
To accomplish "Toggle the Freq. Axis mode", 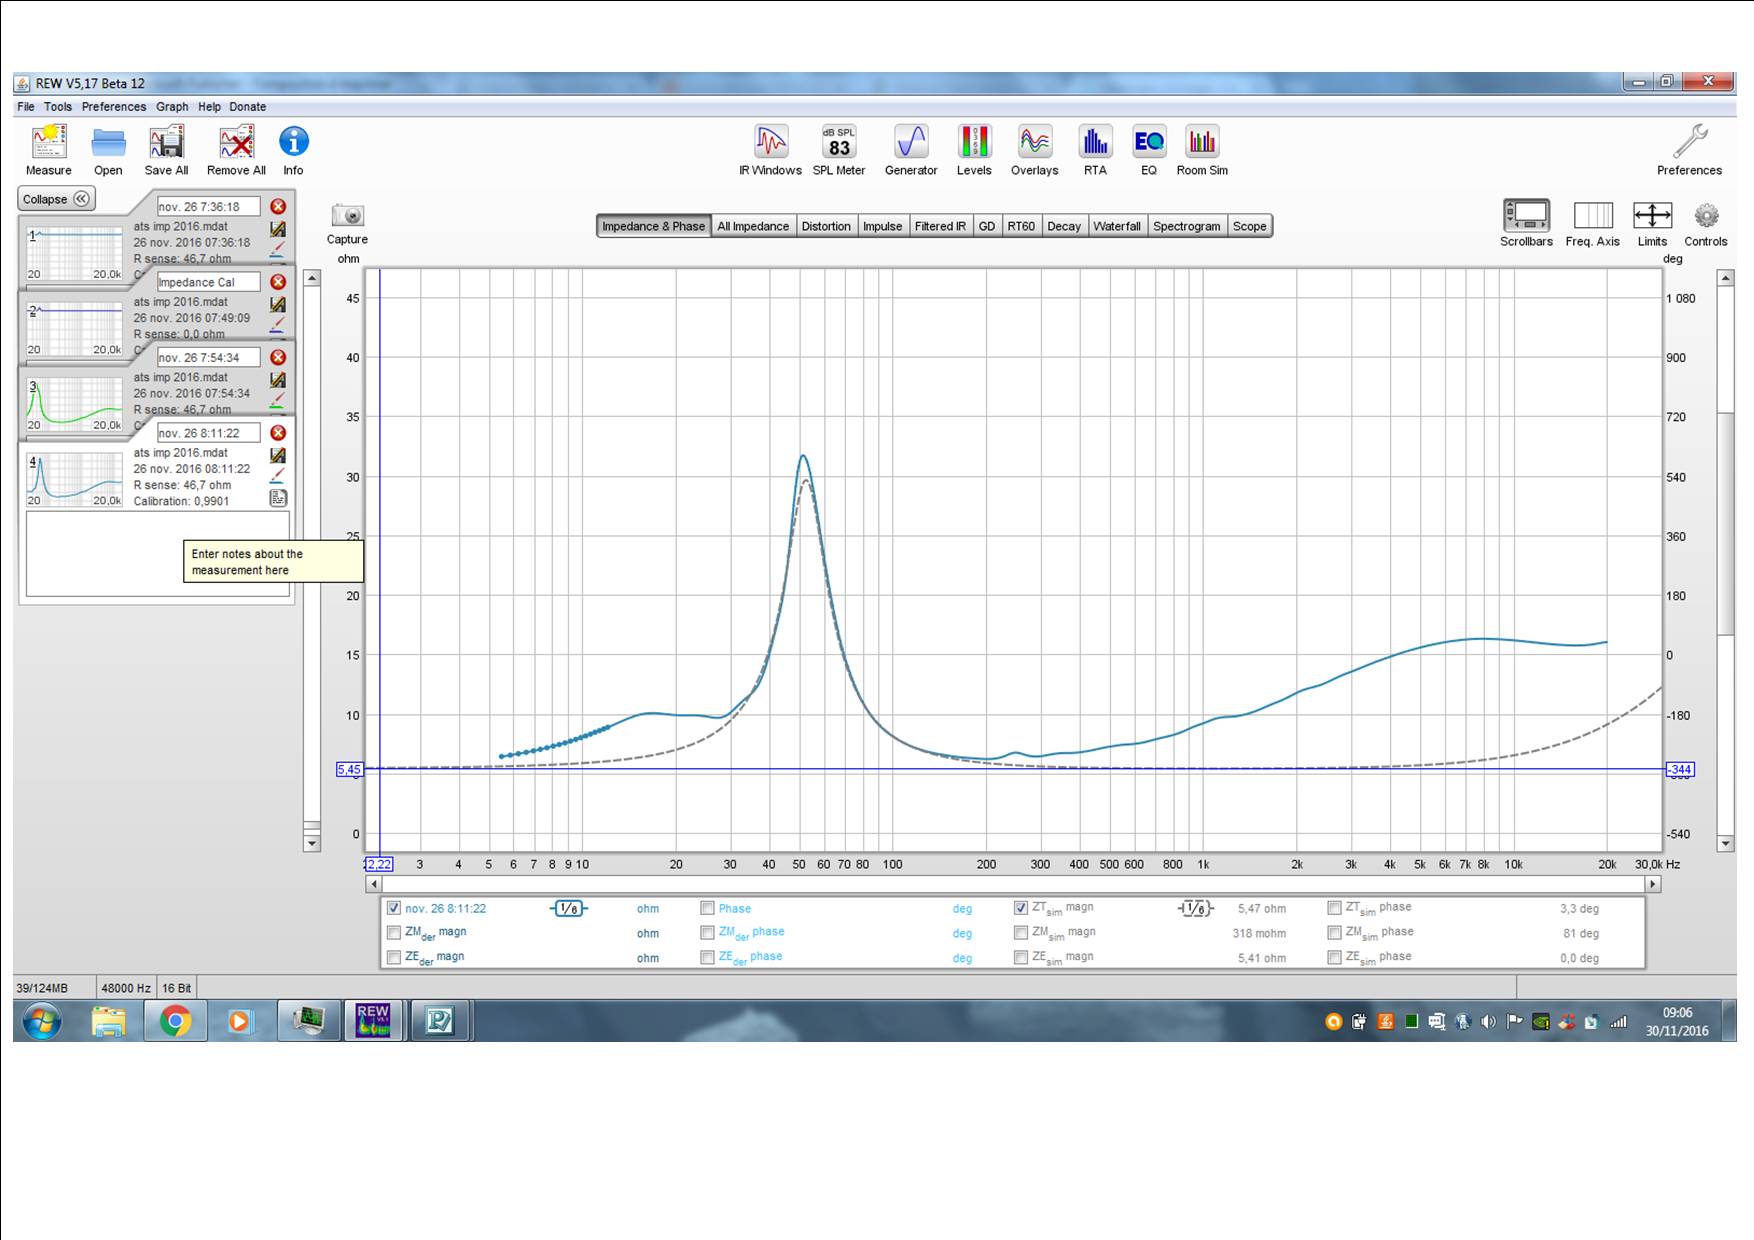I will point(1593,215).
